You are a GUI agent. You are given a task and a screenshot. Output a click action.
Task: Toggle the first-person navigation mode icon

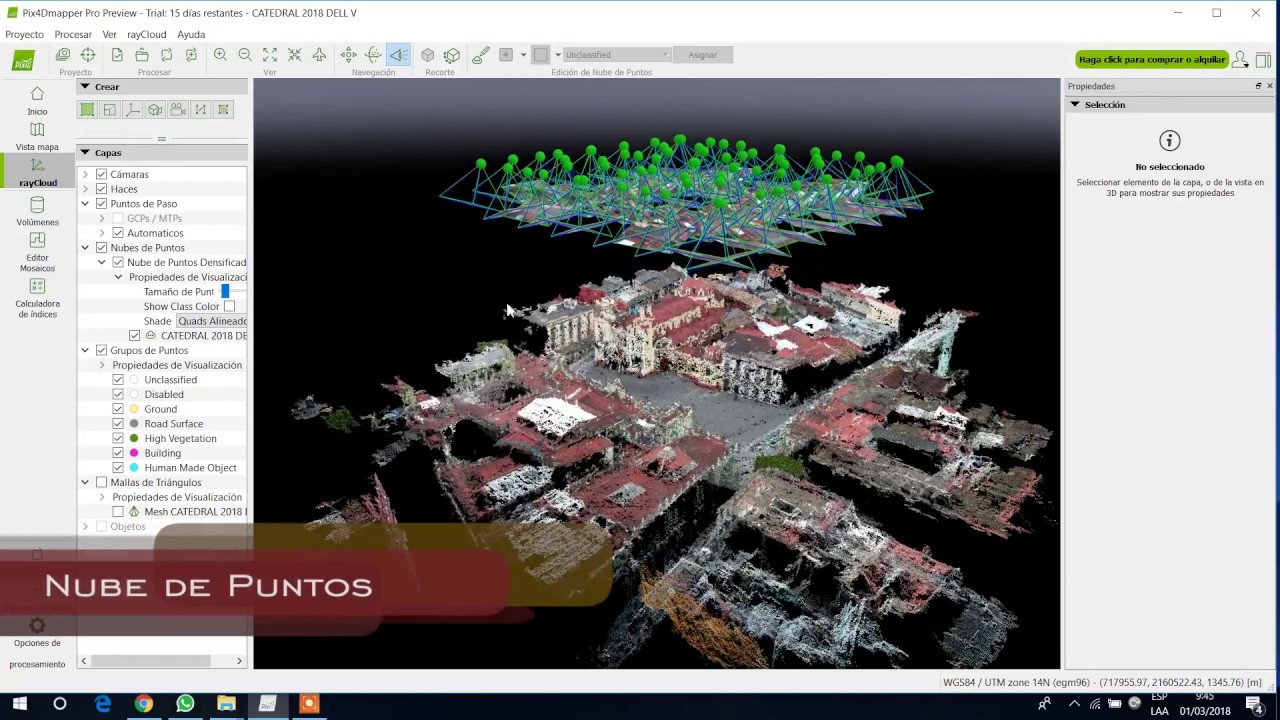click(398, 55)
